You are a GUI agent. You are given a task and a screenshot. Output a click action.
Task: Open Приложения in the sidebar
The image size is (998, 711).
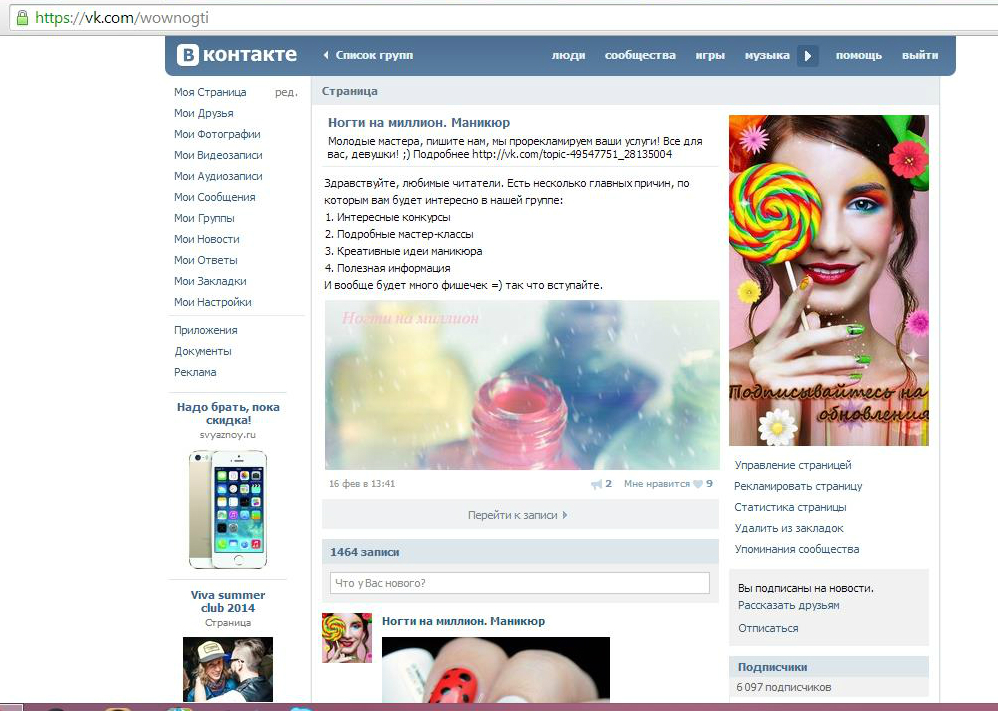(206, 330)
